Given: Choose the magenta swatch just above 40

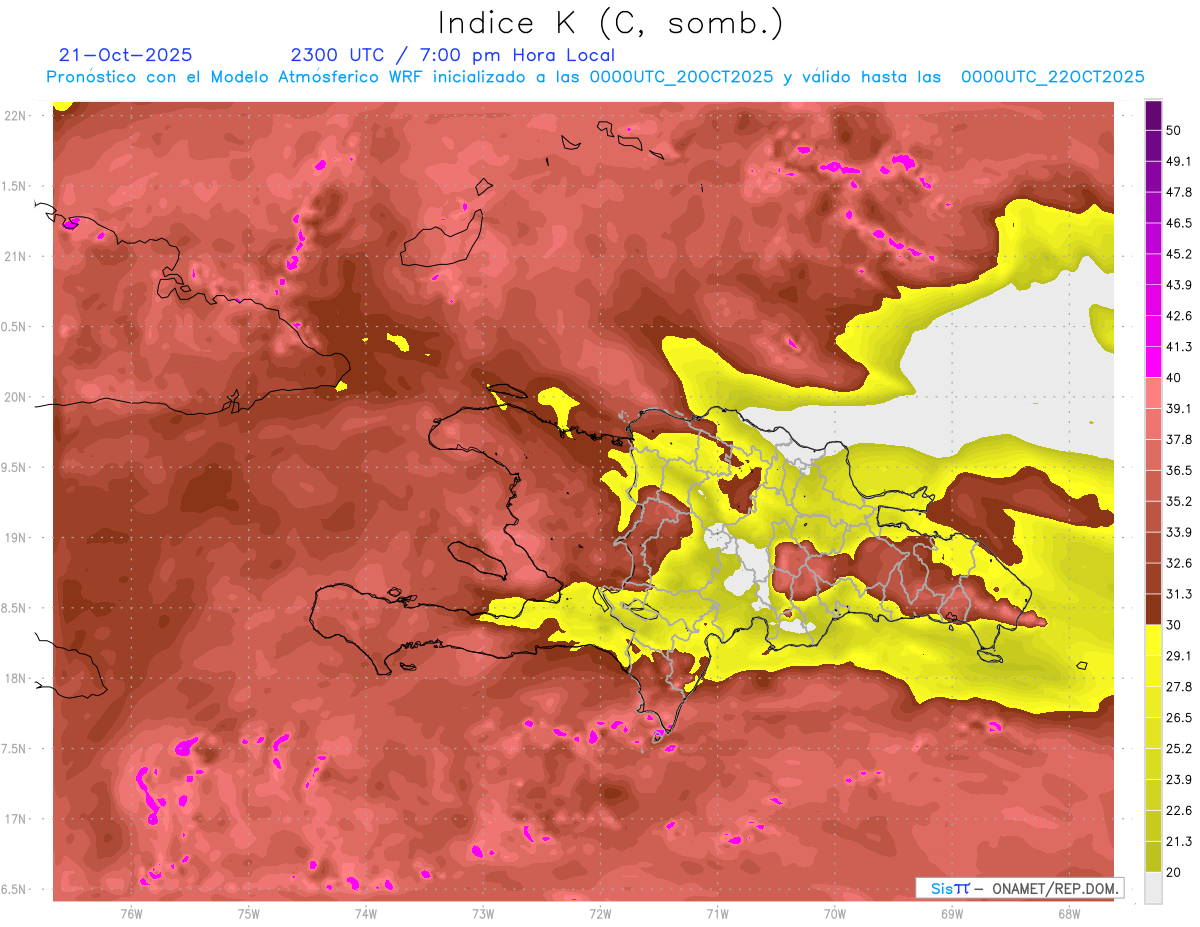Looking at the screenshot, I should [x=1153, y=361].
